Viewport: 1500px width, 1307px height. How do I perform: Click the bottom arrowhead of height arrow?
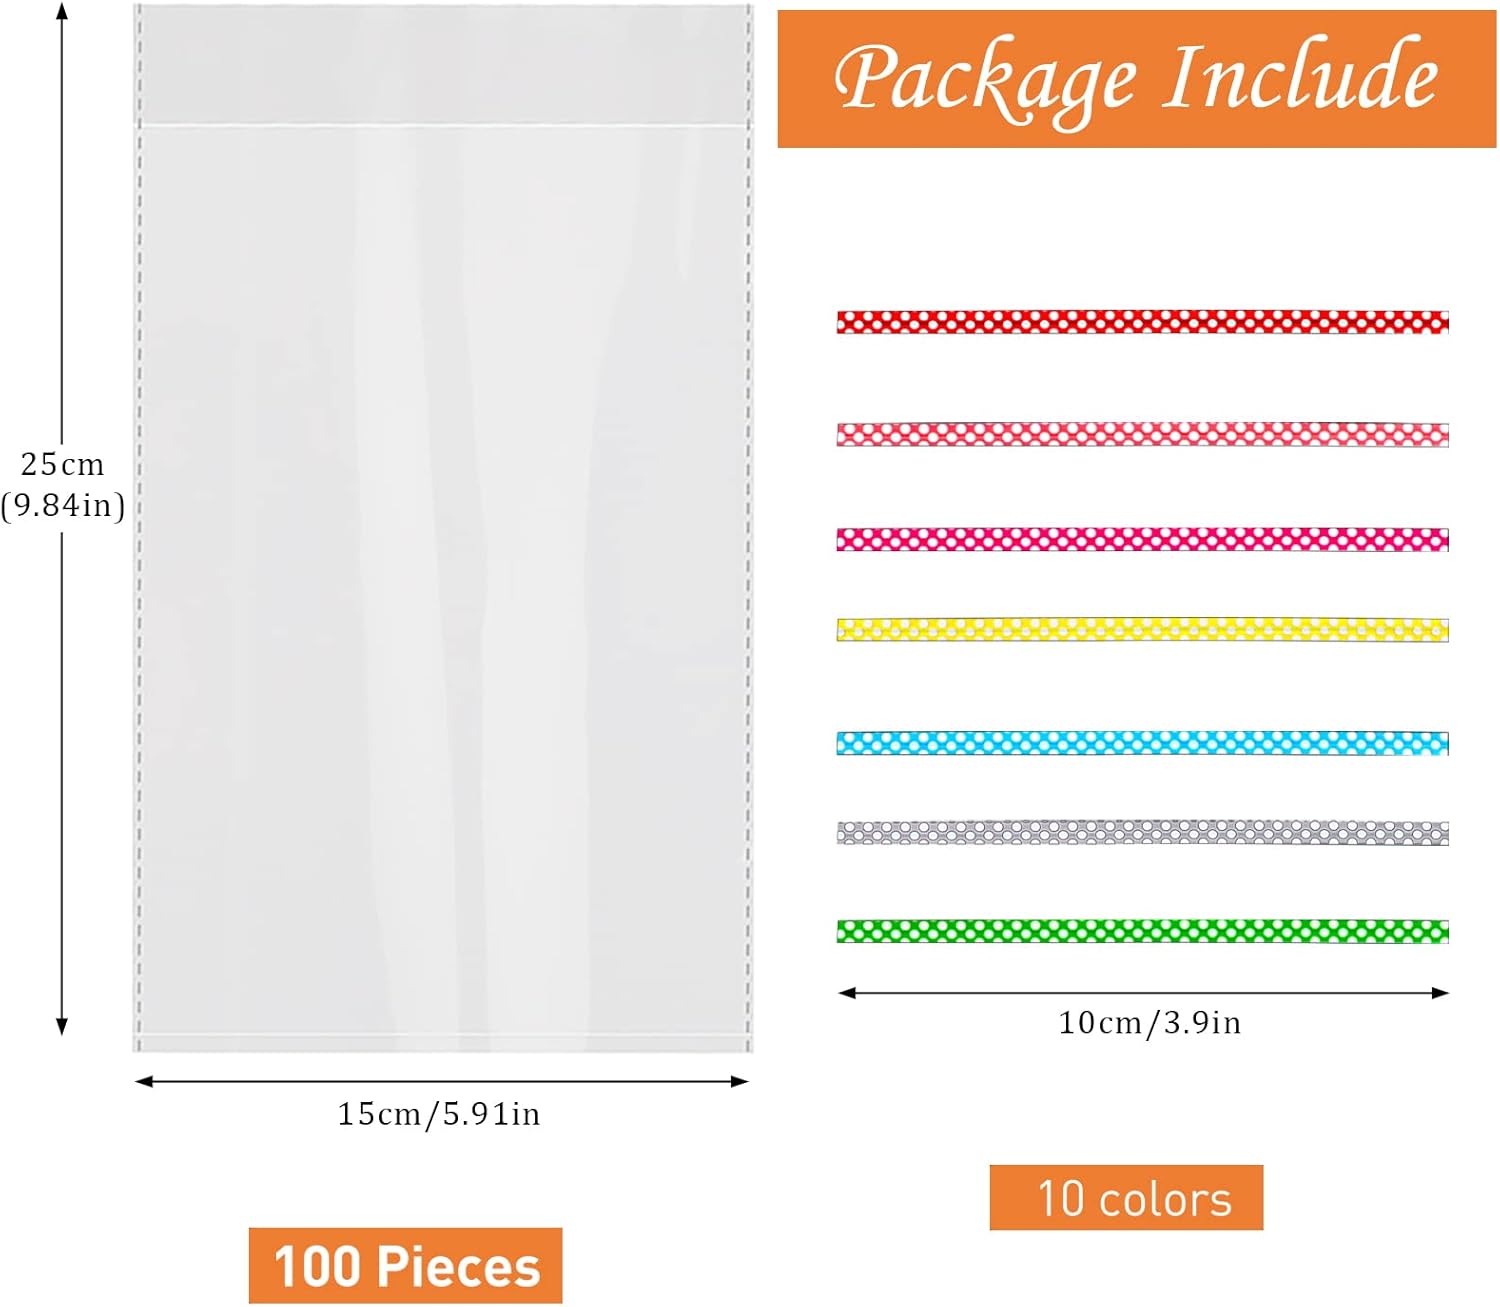click(x=62, y=1026)
